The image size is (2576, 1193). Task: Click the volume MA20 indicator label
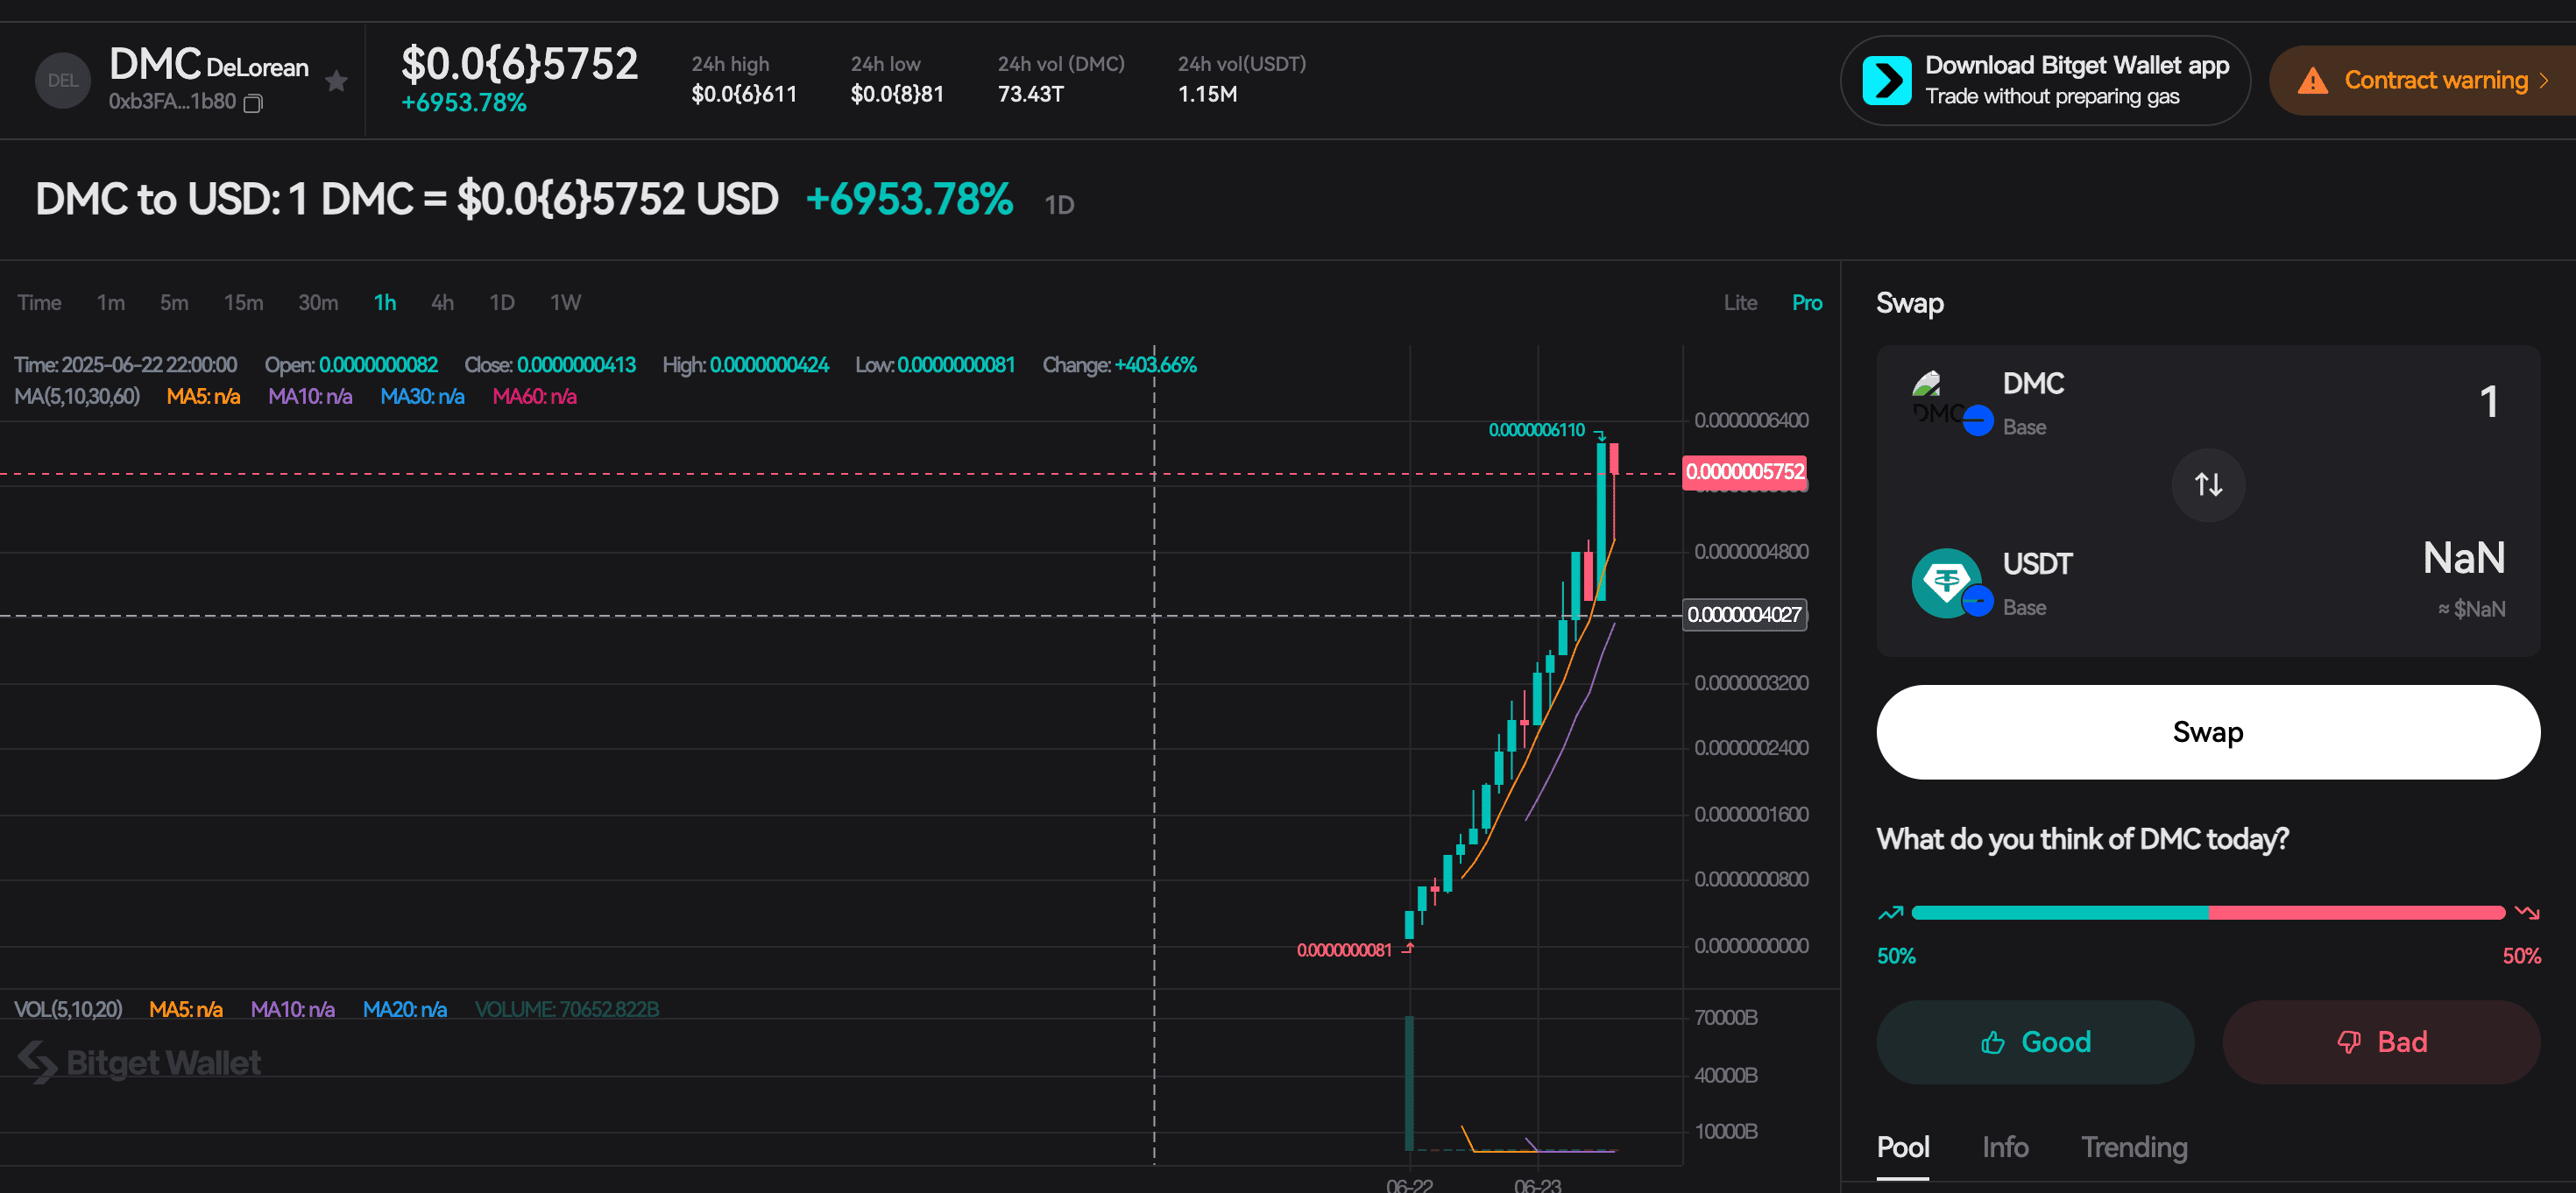pos(405,1010)
